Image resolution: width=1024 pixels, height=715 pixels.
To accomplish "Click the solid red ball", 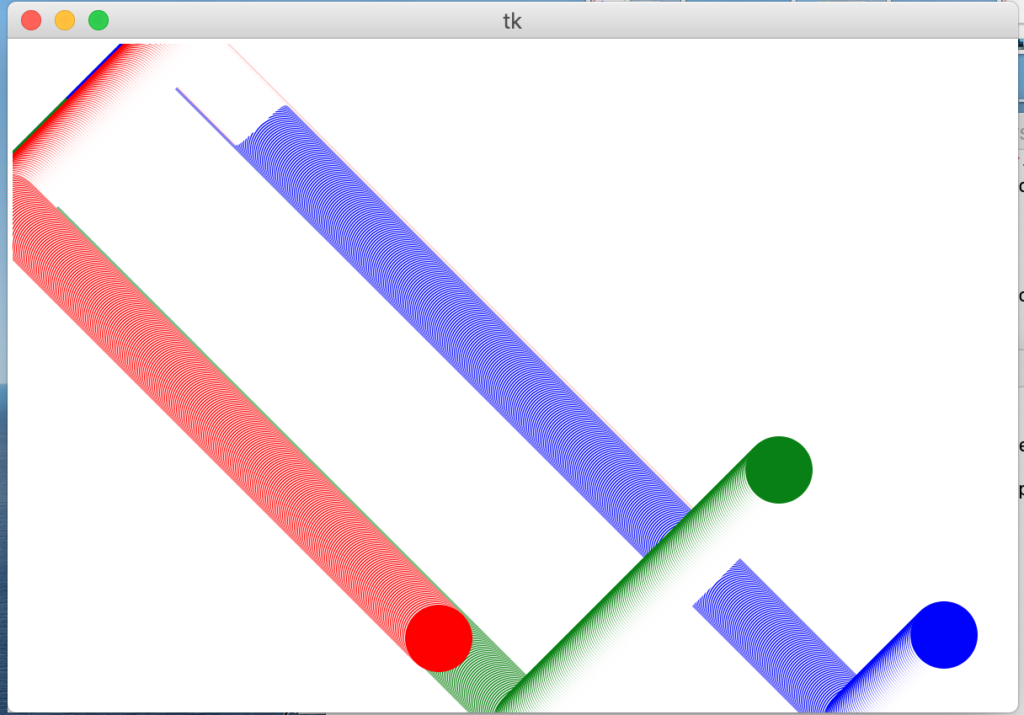I will [439, 637].
